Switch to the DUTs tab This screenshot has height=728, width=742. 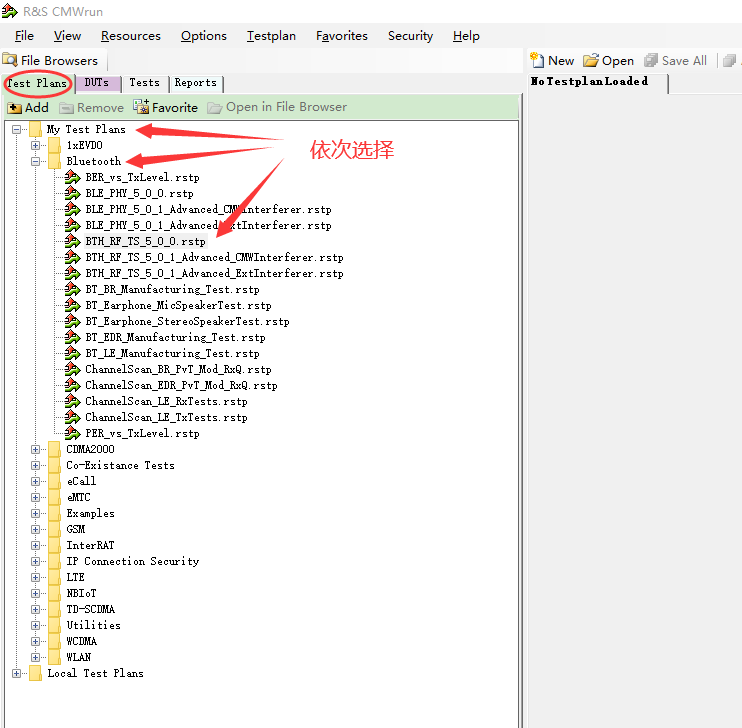pos(97,83)
